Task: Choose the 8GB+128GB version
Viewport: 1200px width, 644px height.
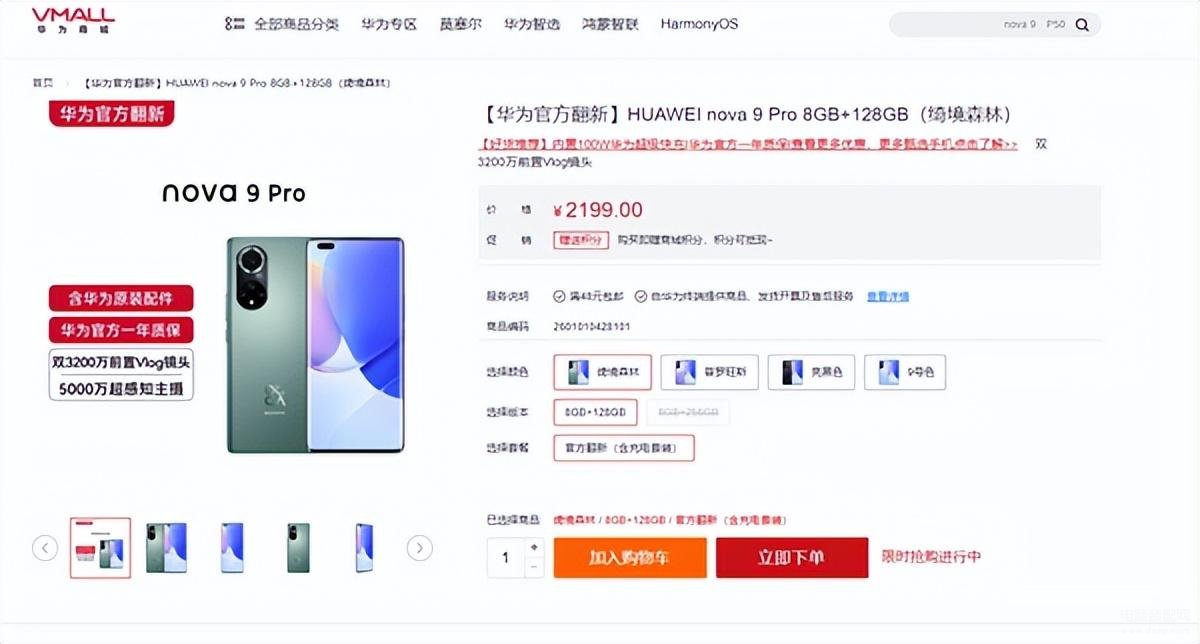Action: coord(595,412)
